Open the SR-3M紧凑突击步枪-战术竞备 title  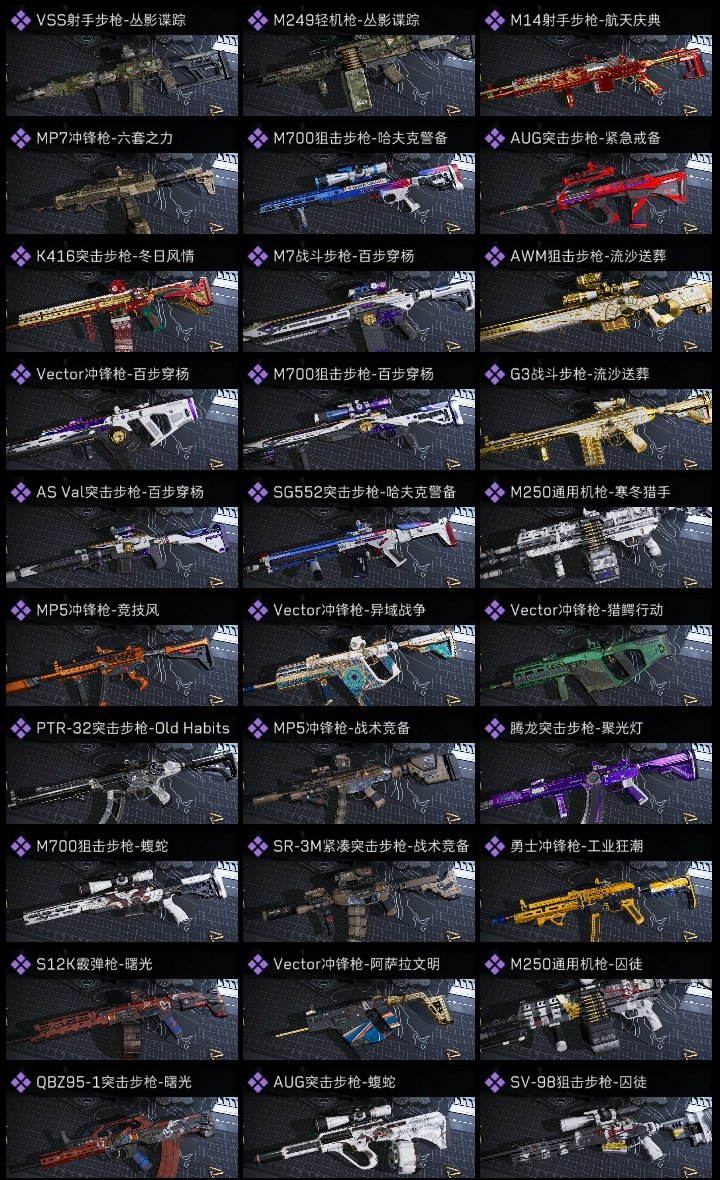(371, 846)
